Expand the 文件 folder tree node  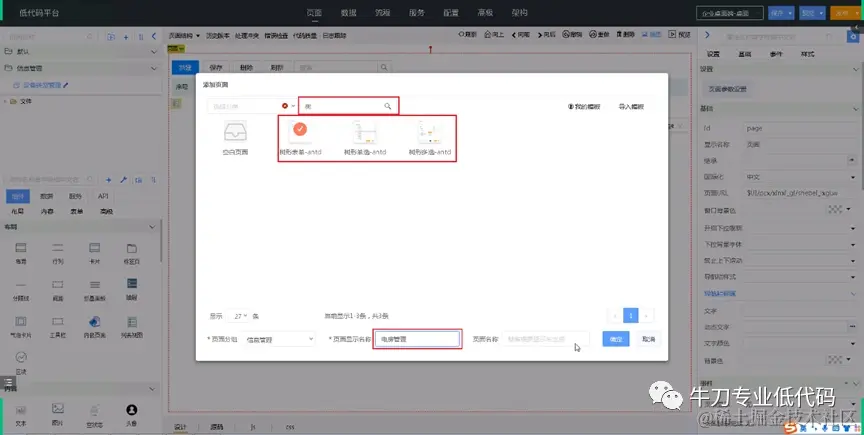(6, 101)
